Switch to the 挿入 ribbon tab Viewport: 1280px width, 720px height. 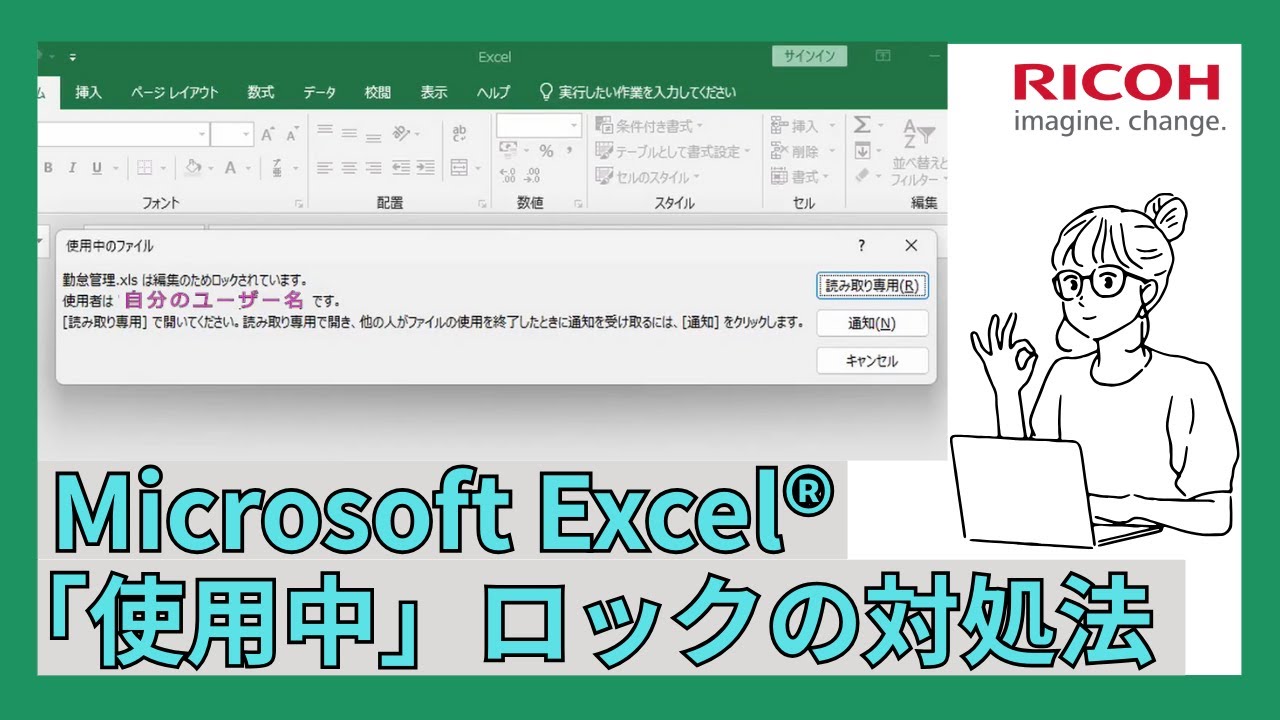(x=89, y=92)
